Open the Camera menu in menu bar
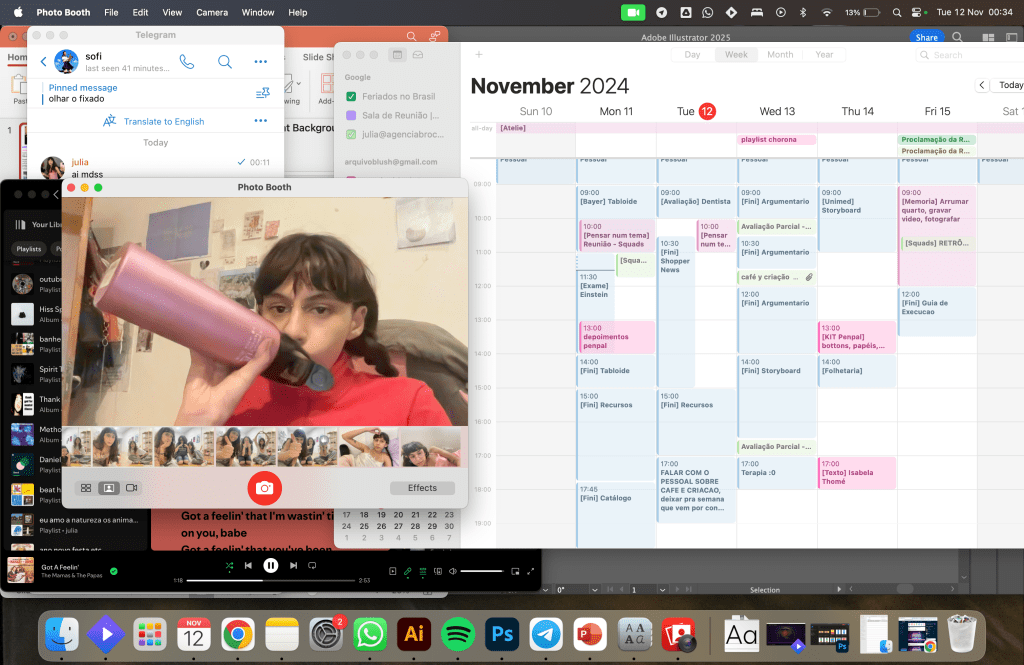Image resolution: width=1024 pixels, height=665 pixels. pos(211,13)
